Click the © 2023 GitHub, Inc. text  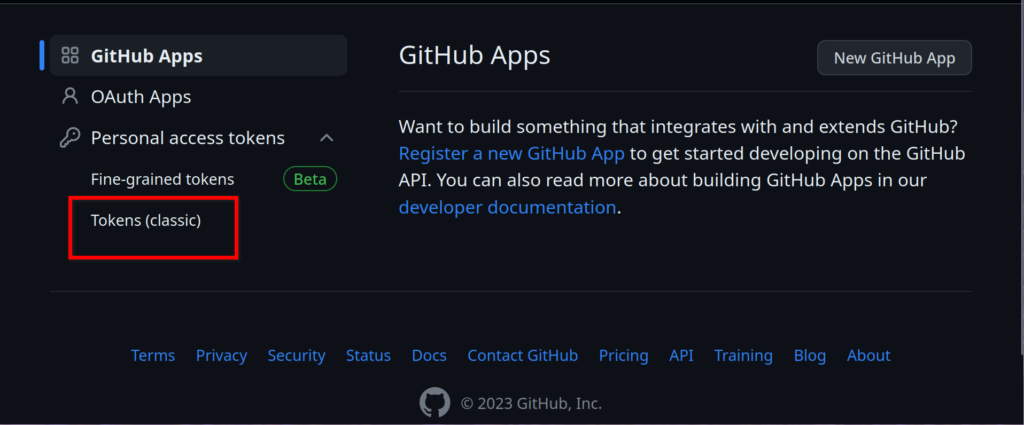coord(531,403)
